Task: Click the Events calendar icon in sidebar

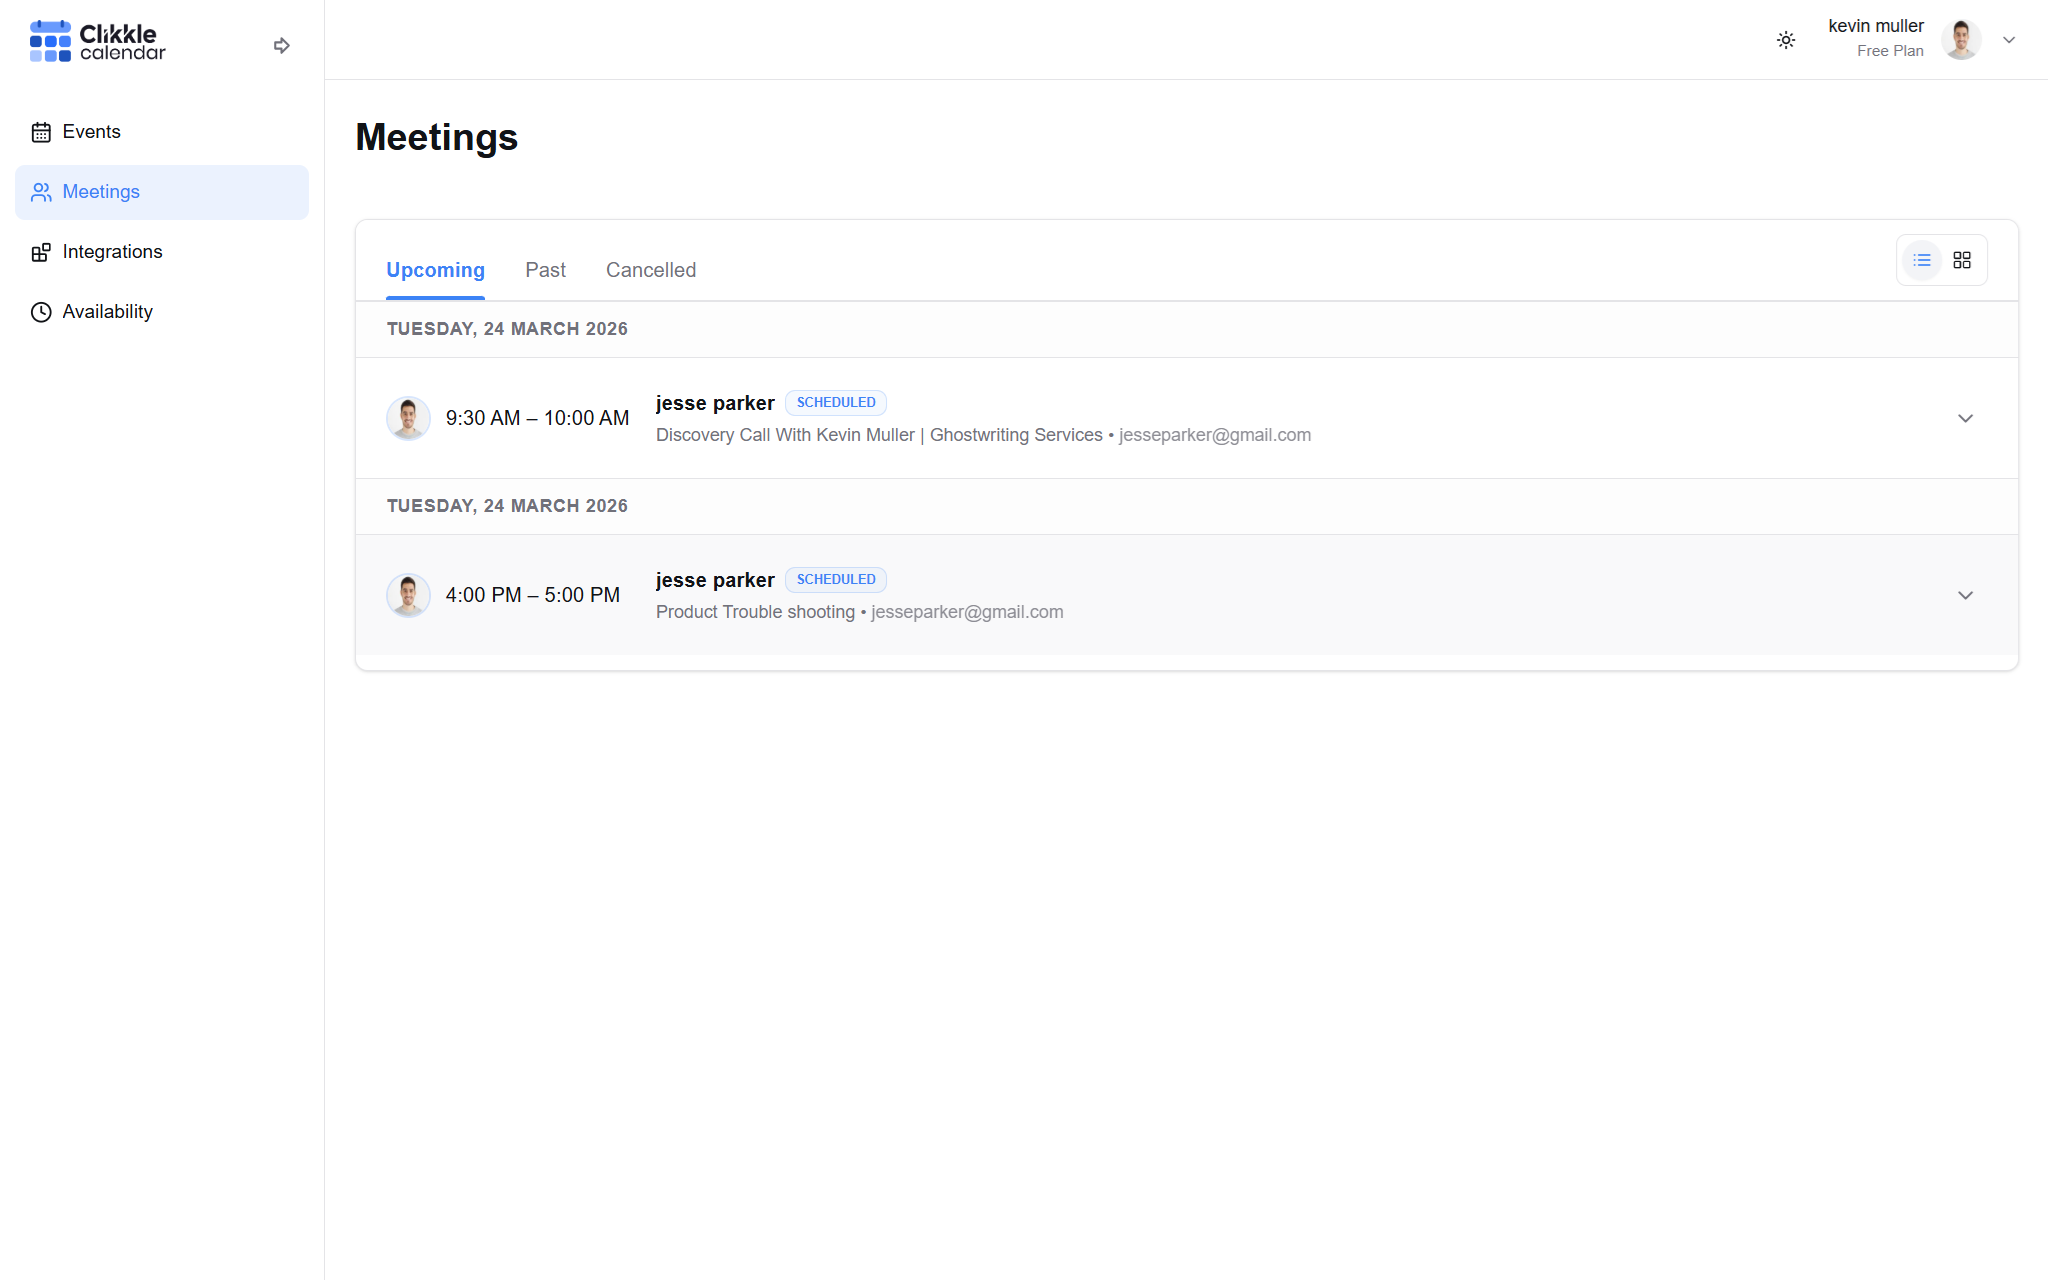Action: pyautogui.click(x=41, y=132)
